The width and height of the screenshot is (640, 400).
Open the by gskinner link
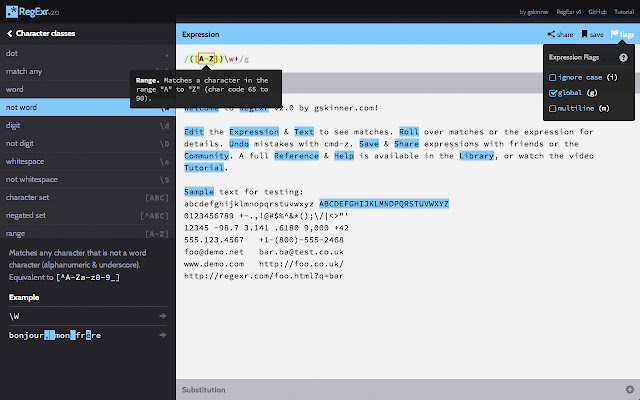tap(534, 12)
